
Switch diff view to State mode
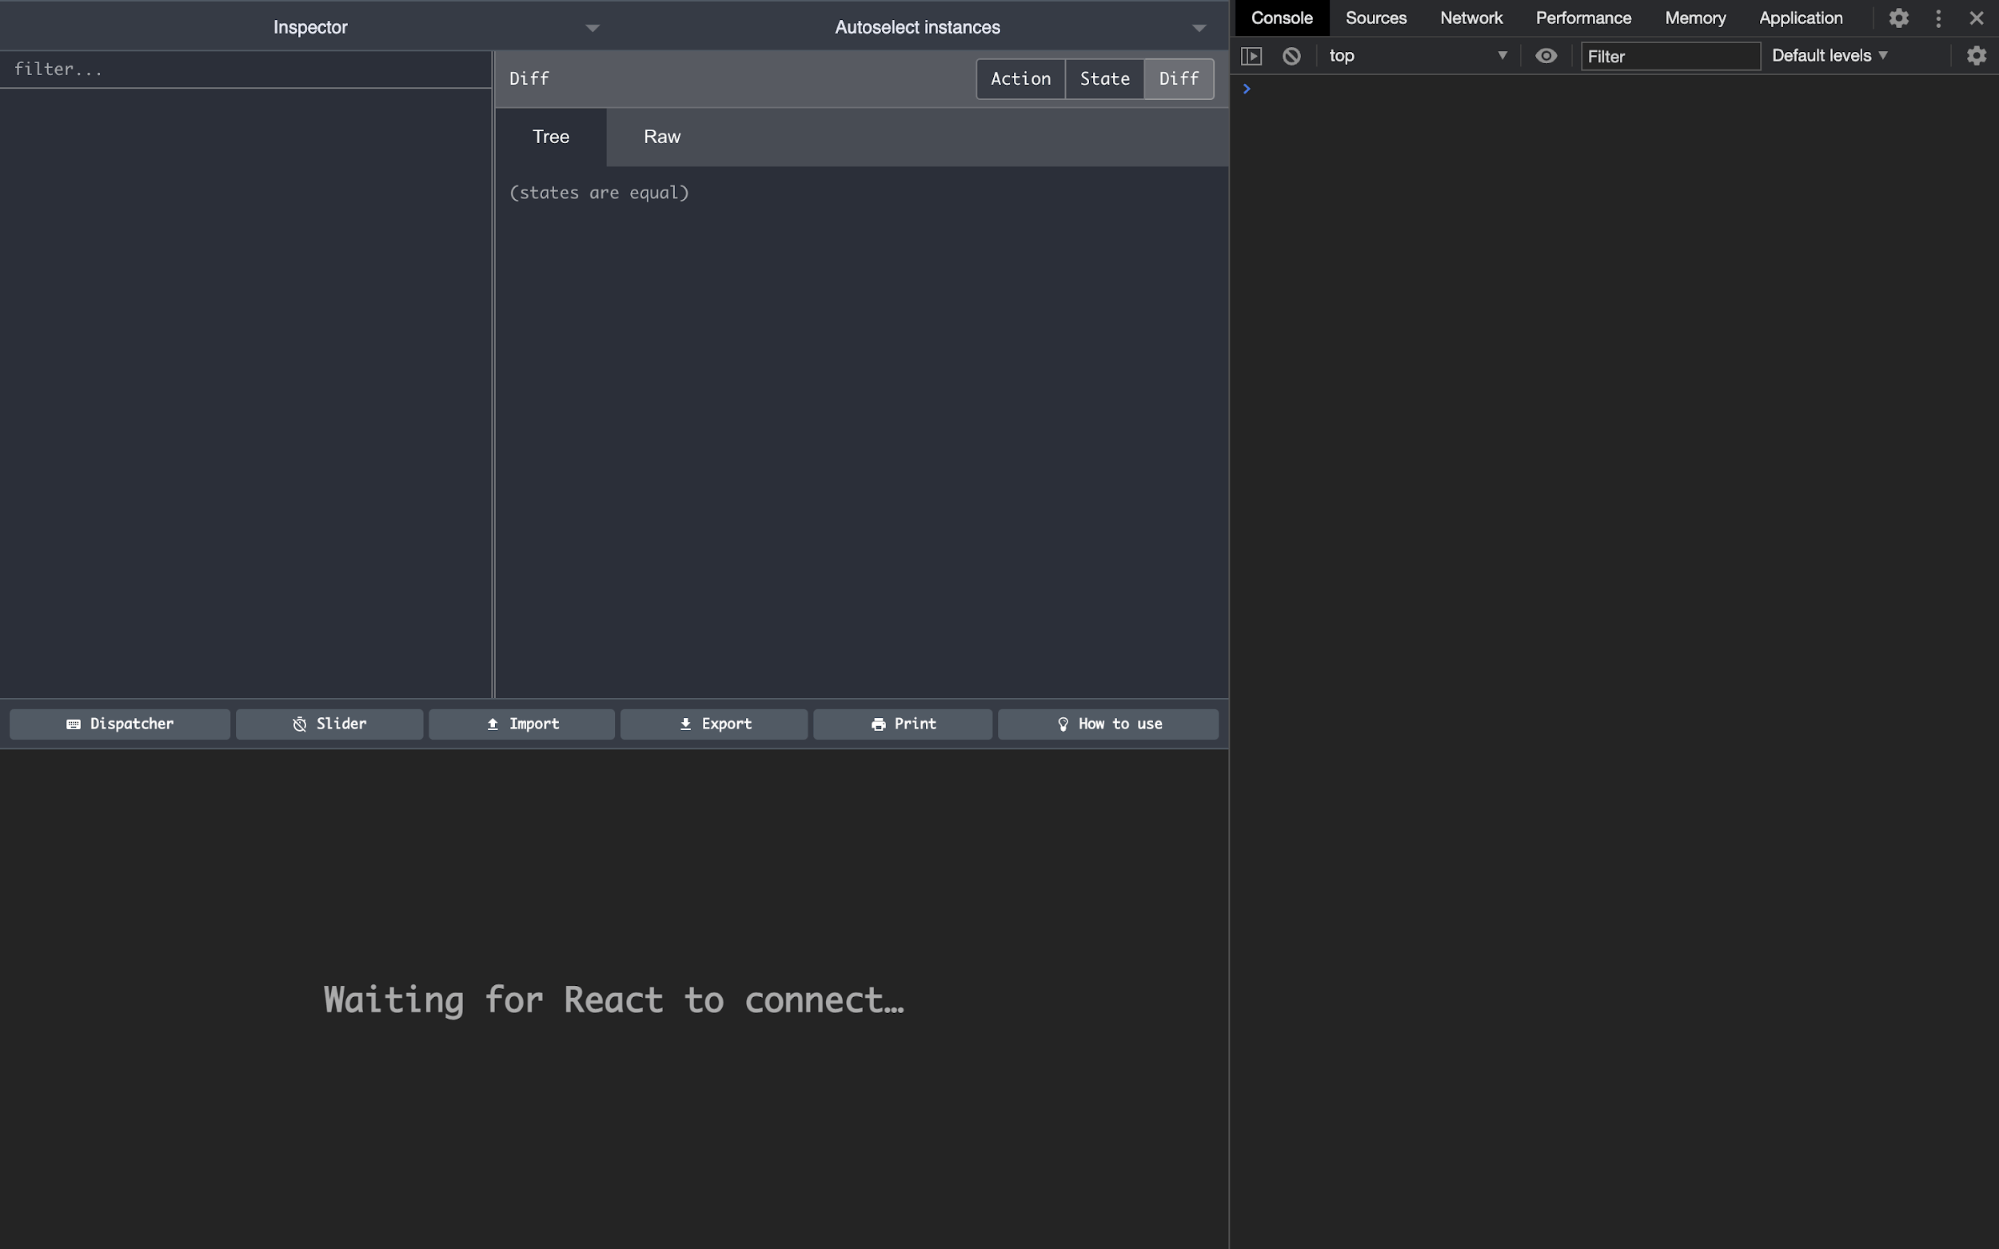click(x=1104, y=78)
